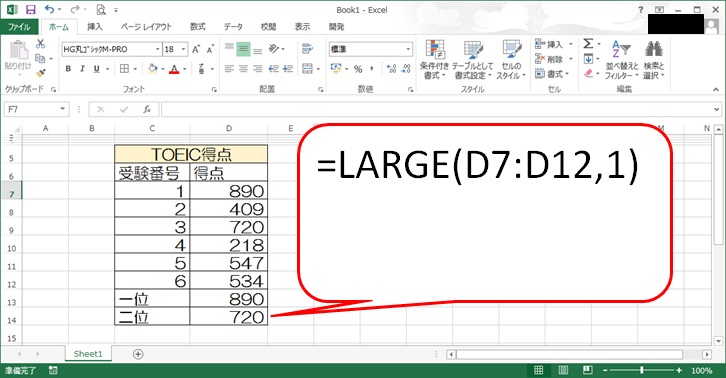Toggle wrap text

(307, 49)
